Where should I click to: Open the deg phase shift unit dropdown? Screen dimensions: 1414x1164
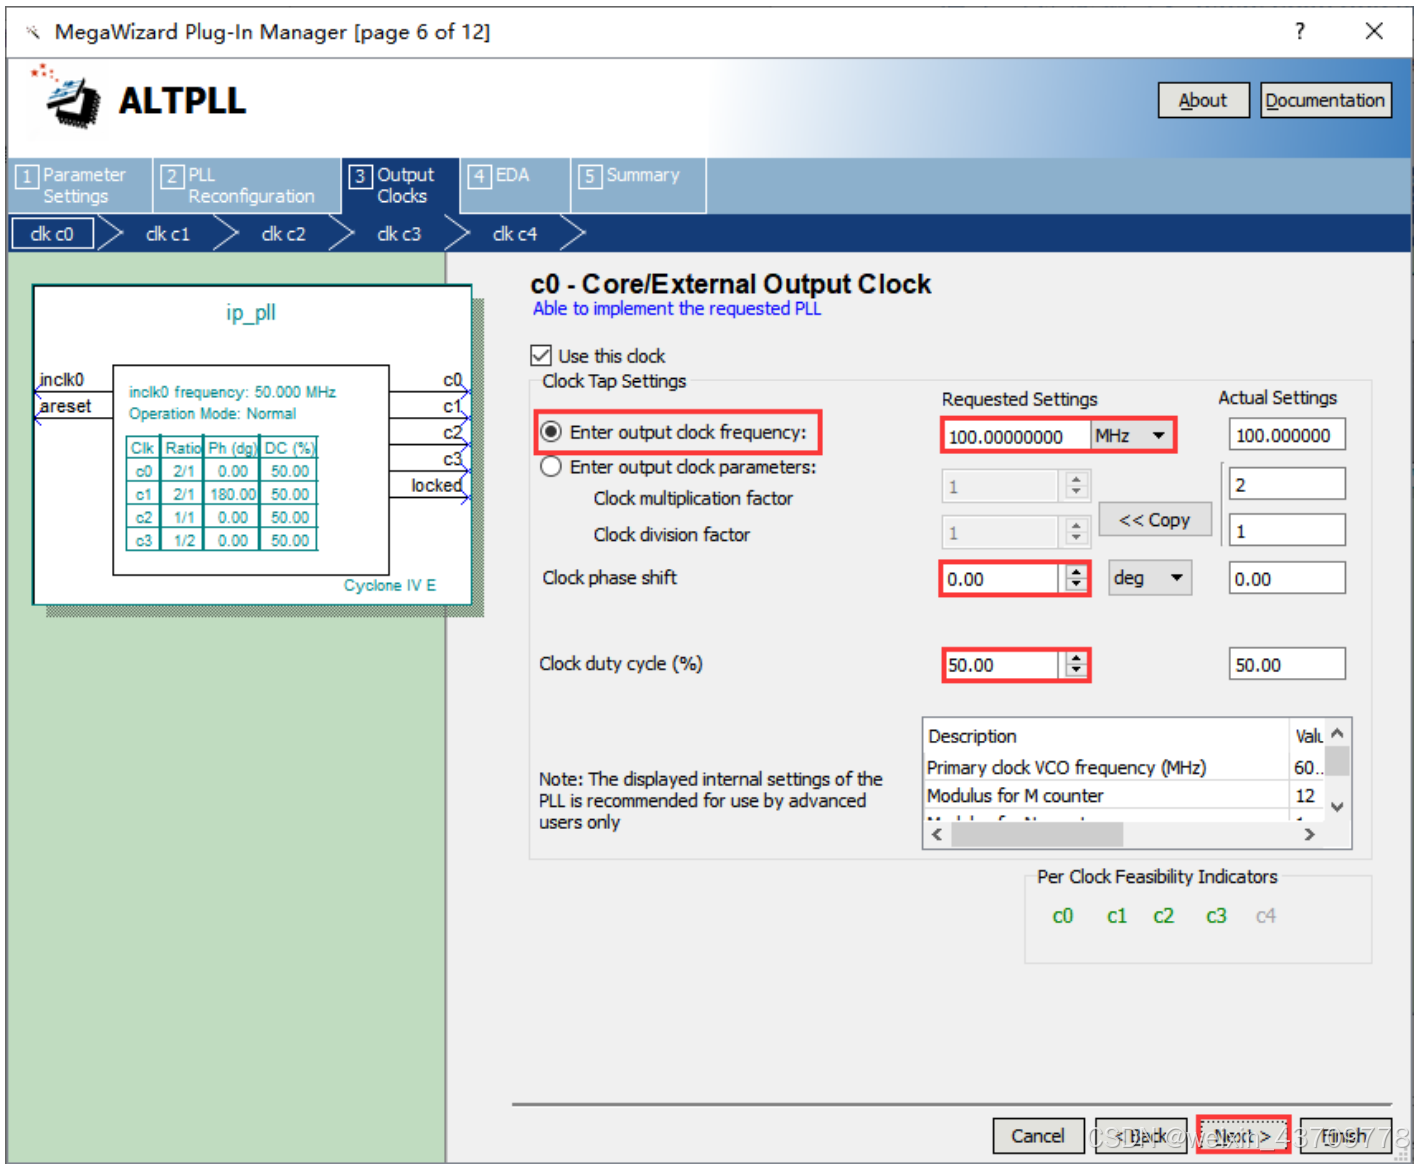pos(1150,578)
